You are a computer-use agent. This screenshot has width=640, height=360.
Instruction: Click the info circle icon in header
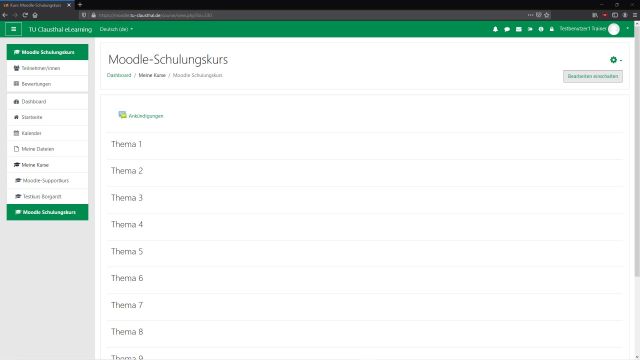coord(541,29)
